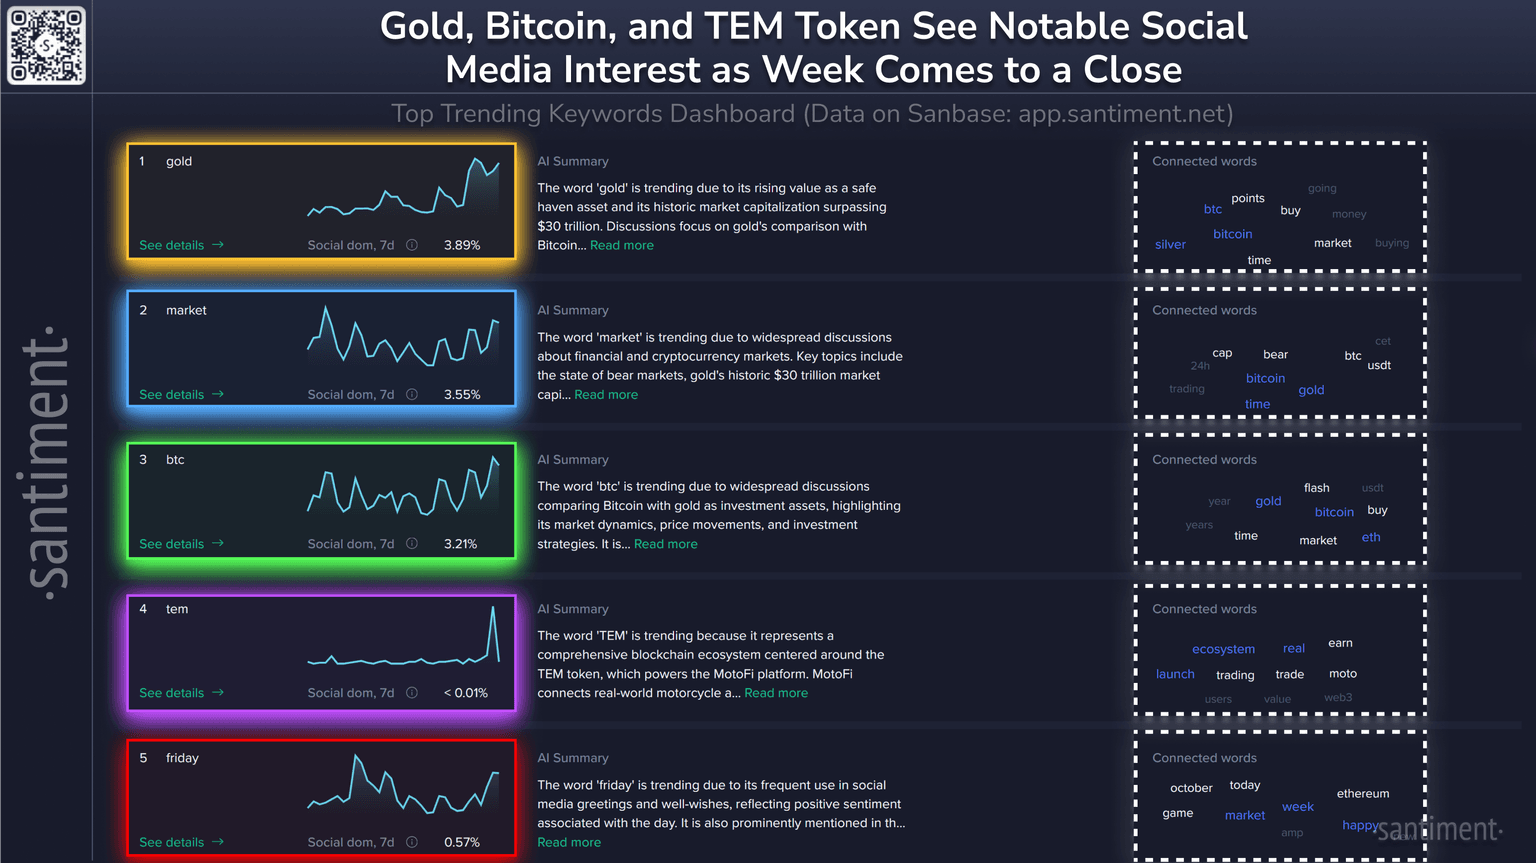Click info icon beside gold Social dom
1536x863 pixels.
click(412, 245)
